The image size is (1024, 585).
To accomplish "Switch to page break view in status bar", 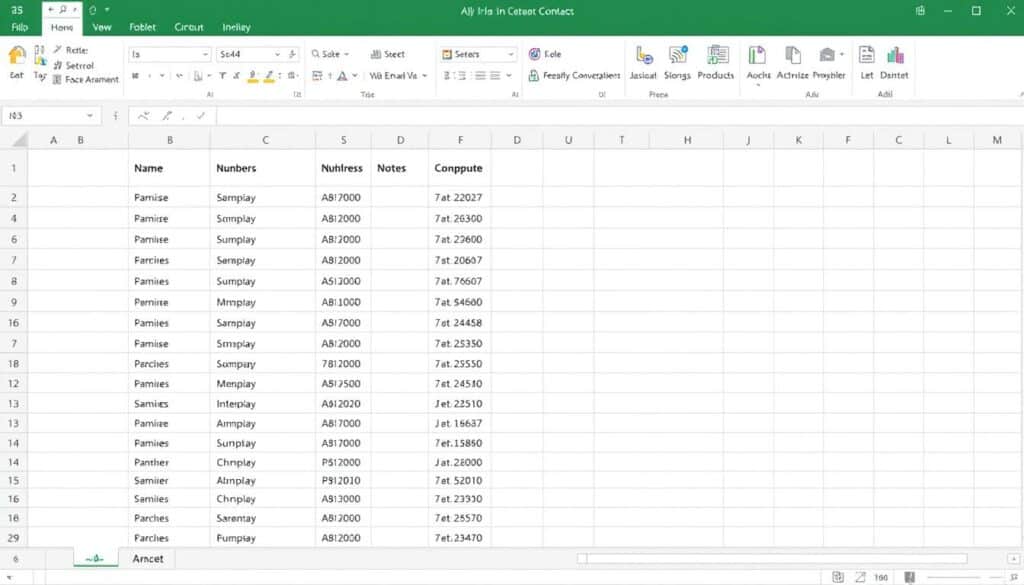I will (909, 577).
